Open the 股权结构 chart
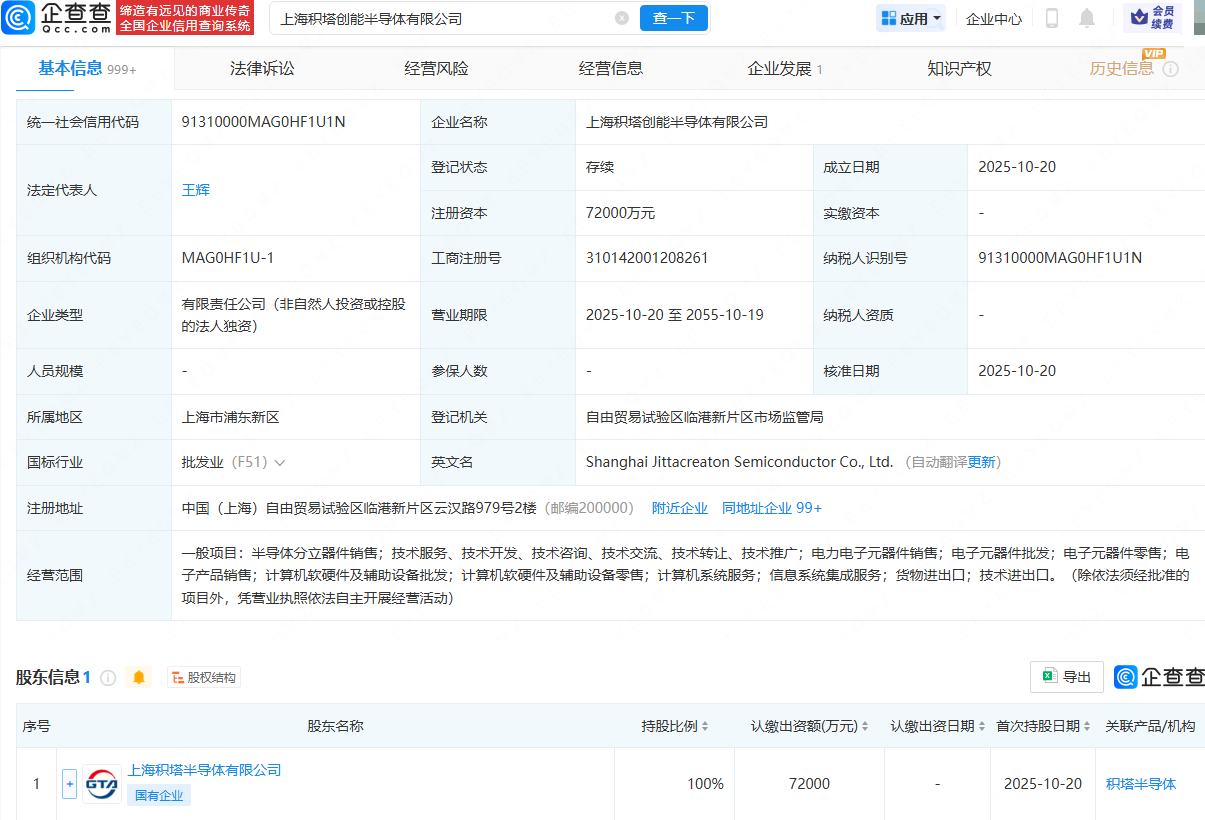Image resolution: width=1205 pixels, height=820 pixels. click(x=204, y=678)
